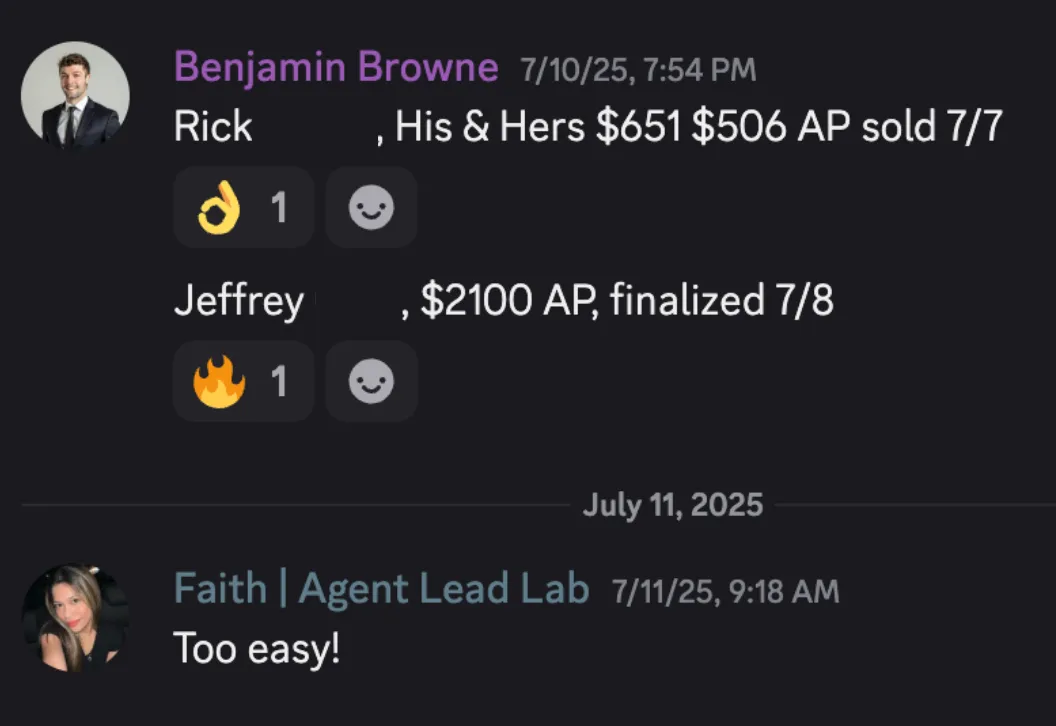1056x726 pixels.
Task: Add a reaction below the Jeffrey message
Action: (371, 381)
